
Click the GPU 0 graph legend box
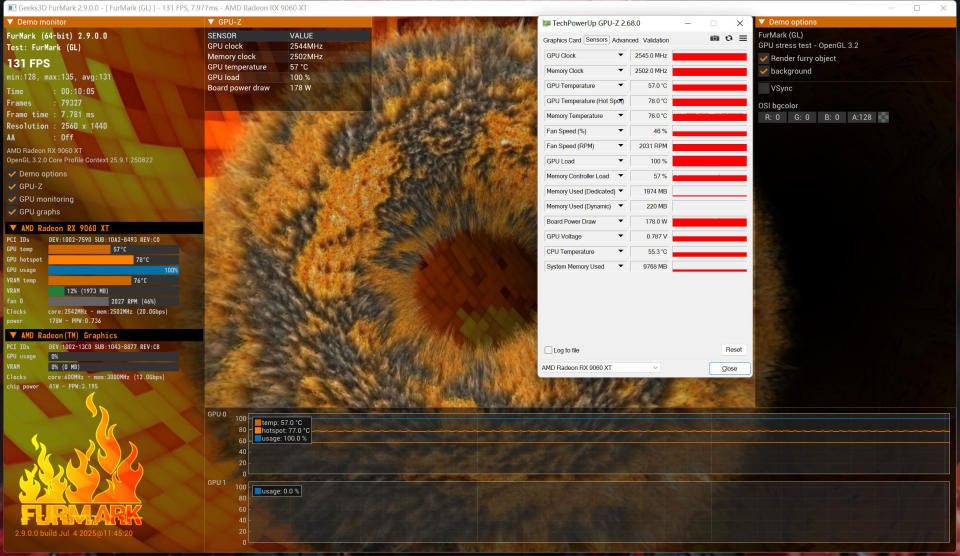[x=282, y=430]
